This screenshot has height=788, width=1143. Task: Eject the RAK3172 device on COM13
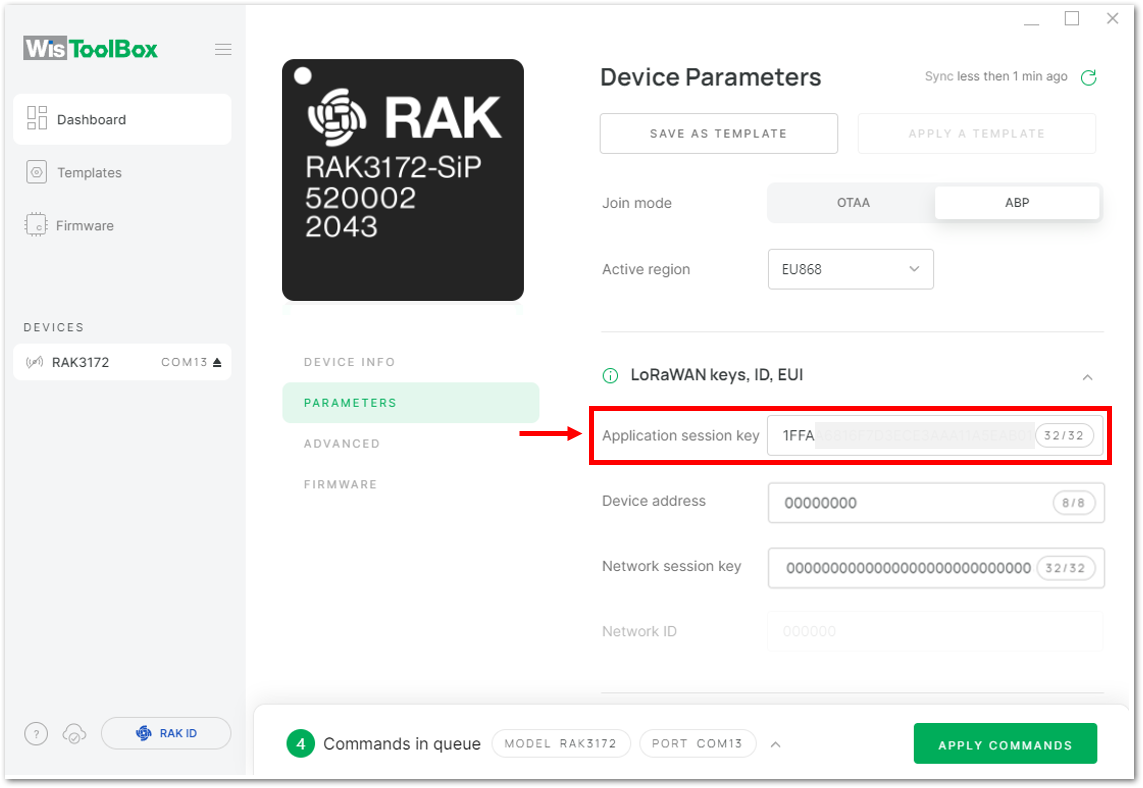click(216, 362)
